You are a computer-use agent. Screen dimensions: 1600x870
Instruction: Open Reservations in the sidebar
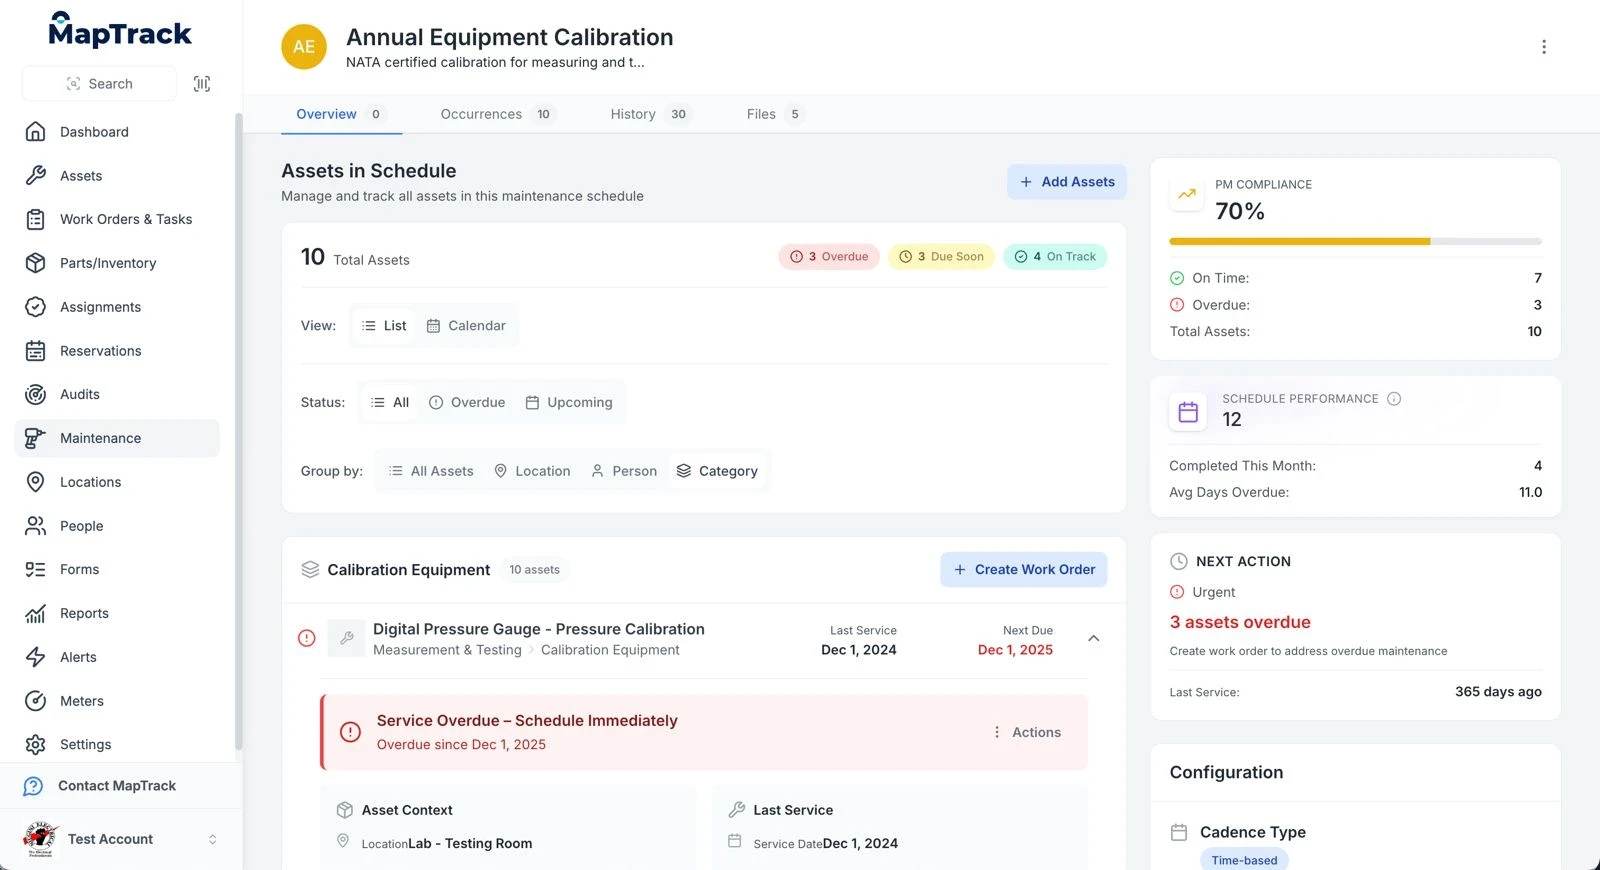(118, 351)
